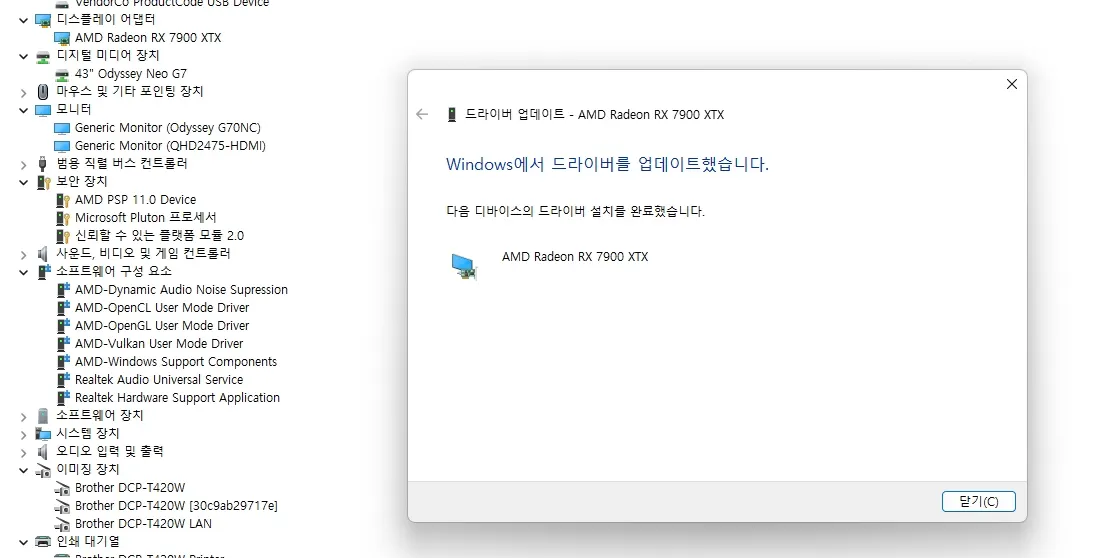This screenshot has height=558, width=1106.
Task: Select AMD-Dynamic Audio Noise Supression
Action: pyautogui.click(x=181, y=290)
